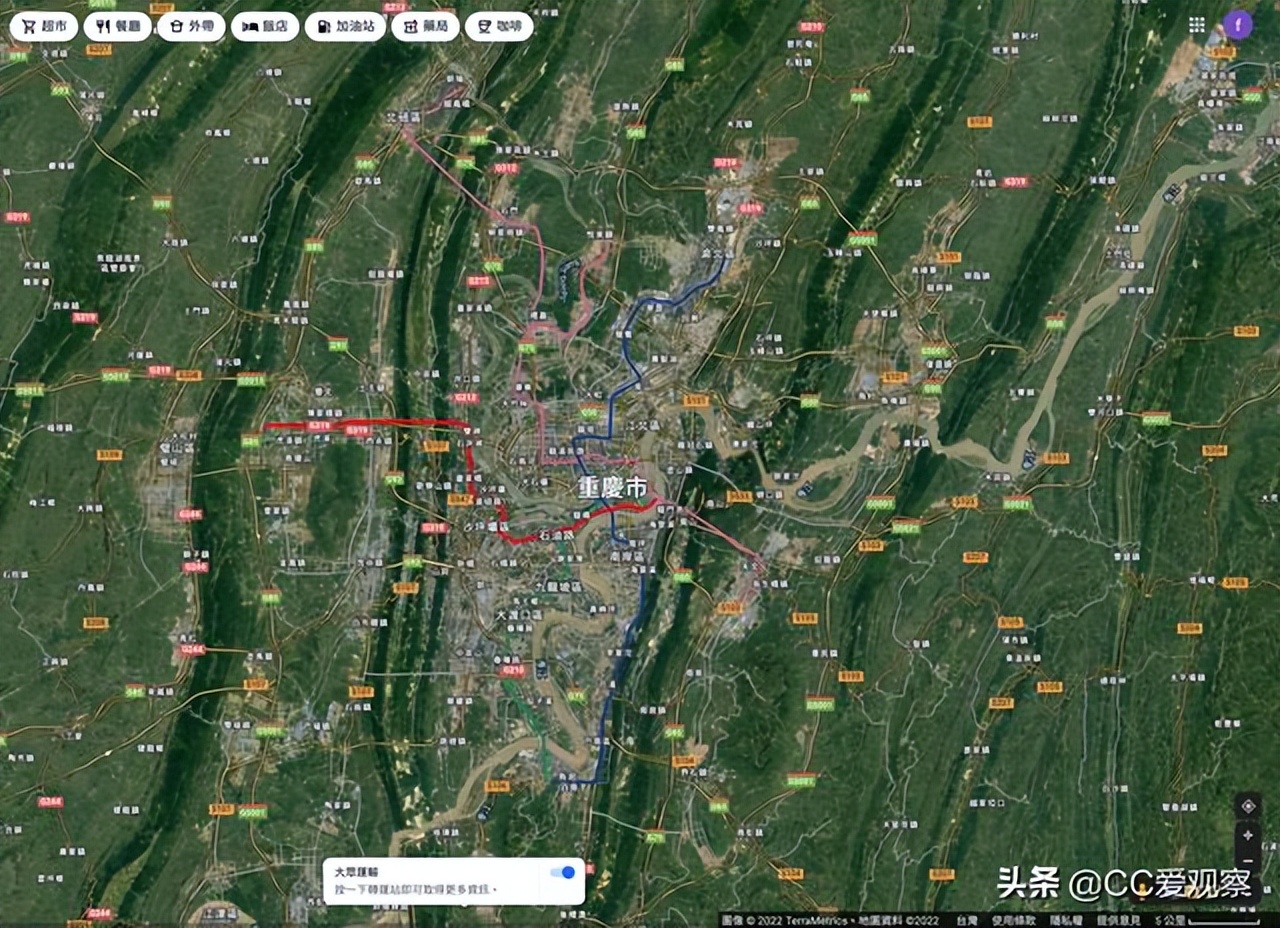Open the 使用條款 terms link
The height and width of the screenshot is (928, 1280).
[1014, 920]
